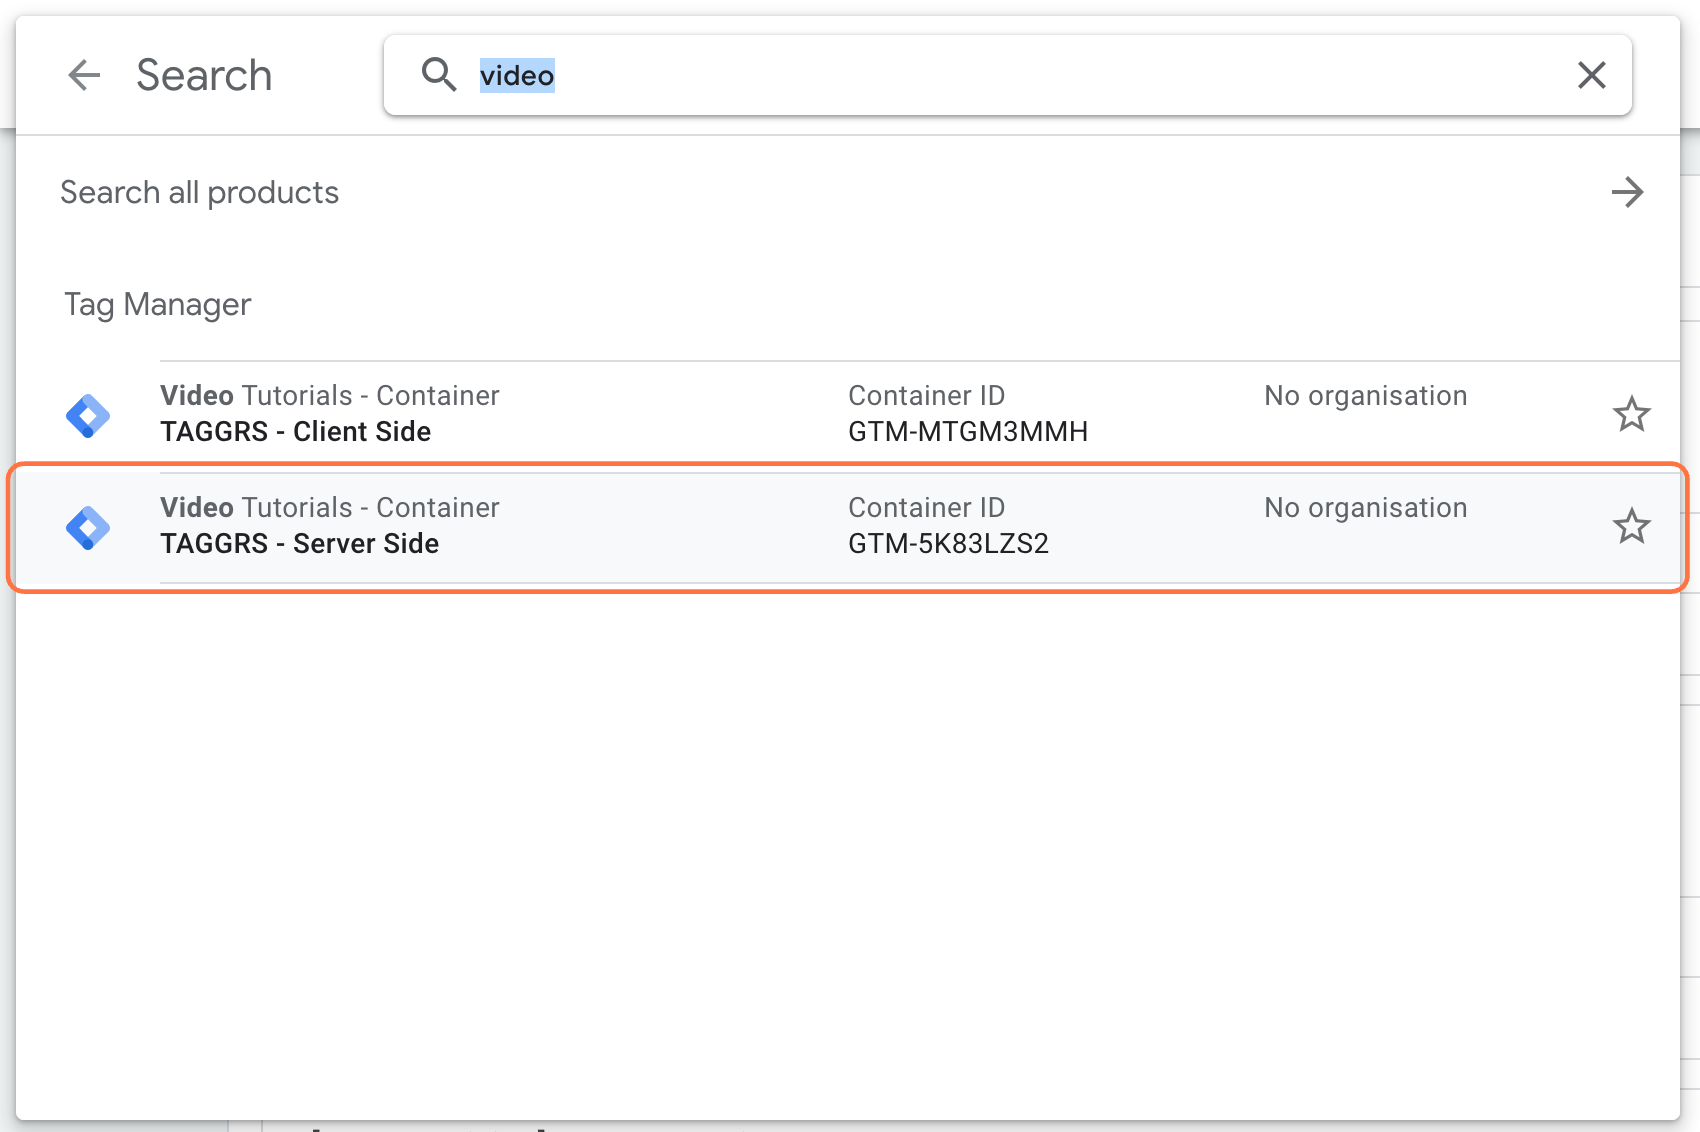The image size is (1700, 1132).
Task: Click container ID GTM-MTGM3MMH
Action: (968, 432)
